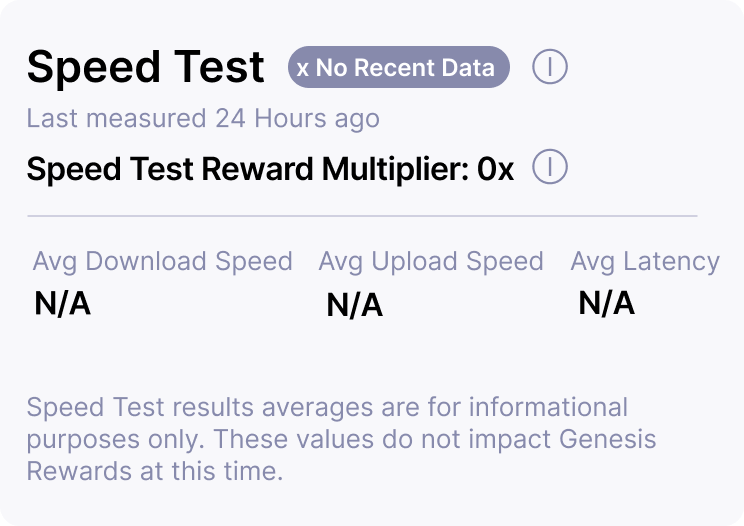Click N/A value under Avg Download Speed

(x=63, y=304)
